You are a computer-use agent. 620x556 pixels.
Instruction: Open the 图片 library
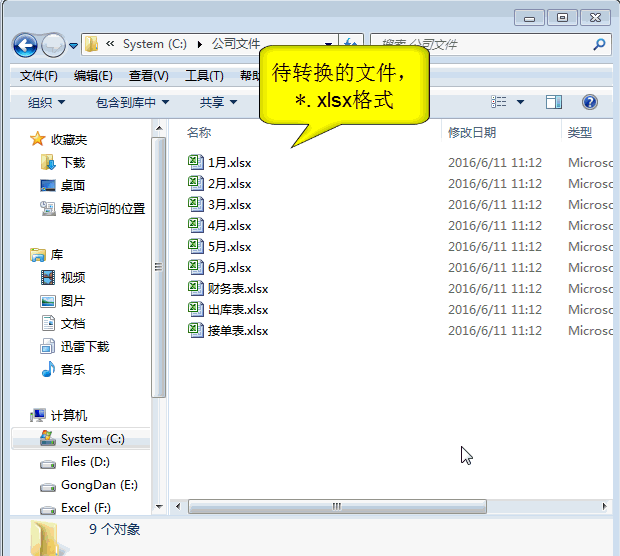click(x=63, y=301)
